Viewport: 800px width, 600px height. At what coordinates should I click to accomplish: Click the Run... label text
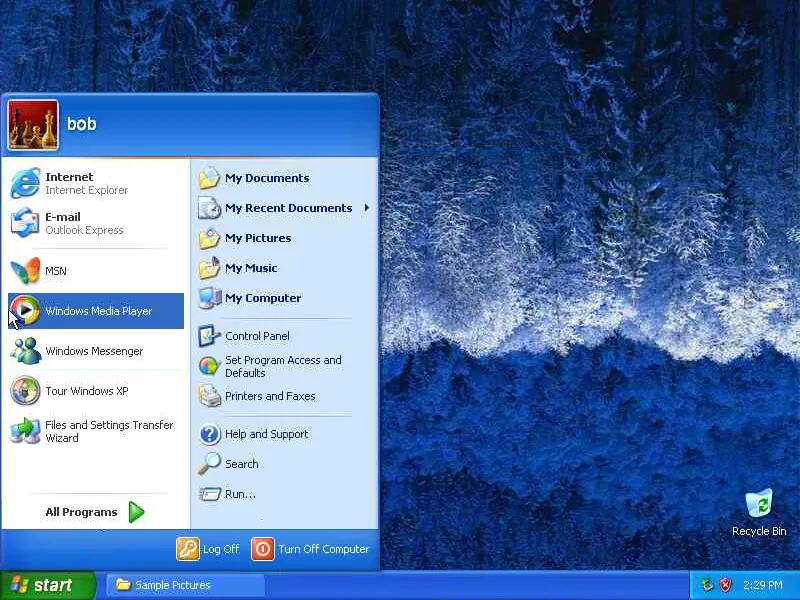click(240, 494)
